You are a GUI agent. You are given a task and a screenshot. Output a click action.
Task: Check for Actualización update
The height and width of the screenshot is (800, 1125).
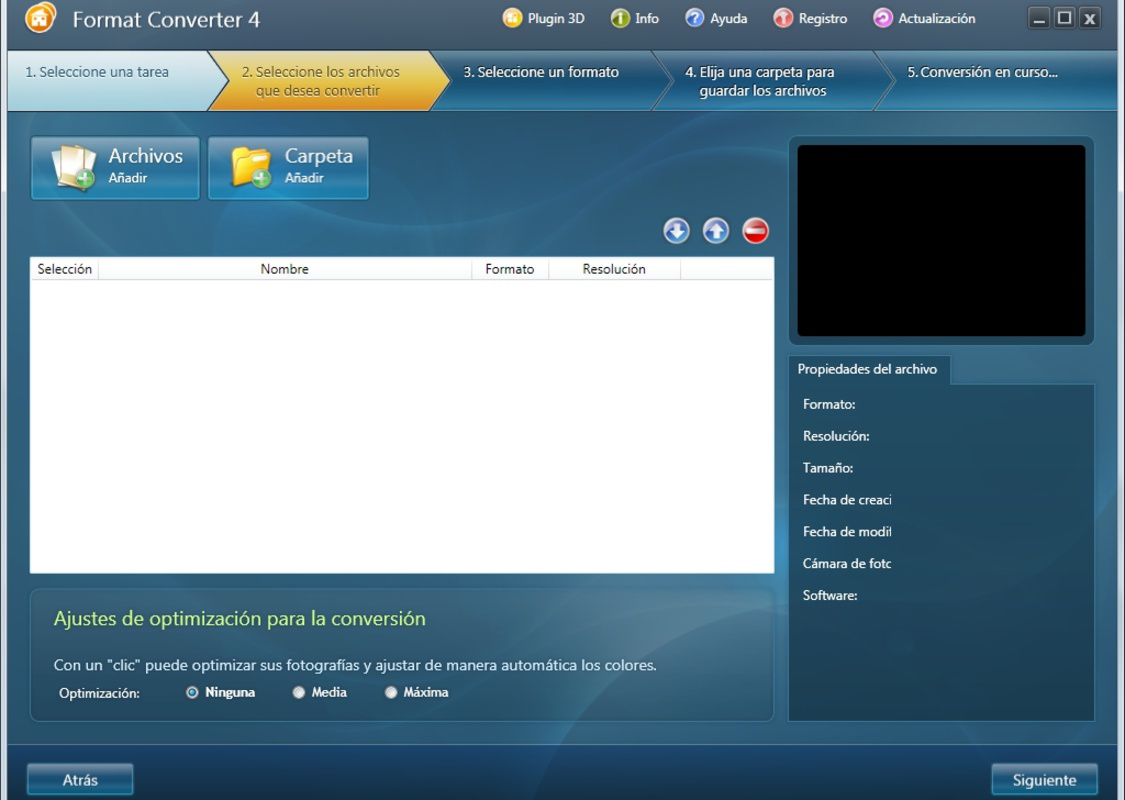pos(923,19)
